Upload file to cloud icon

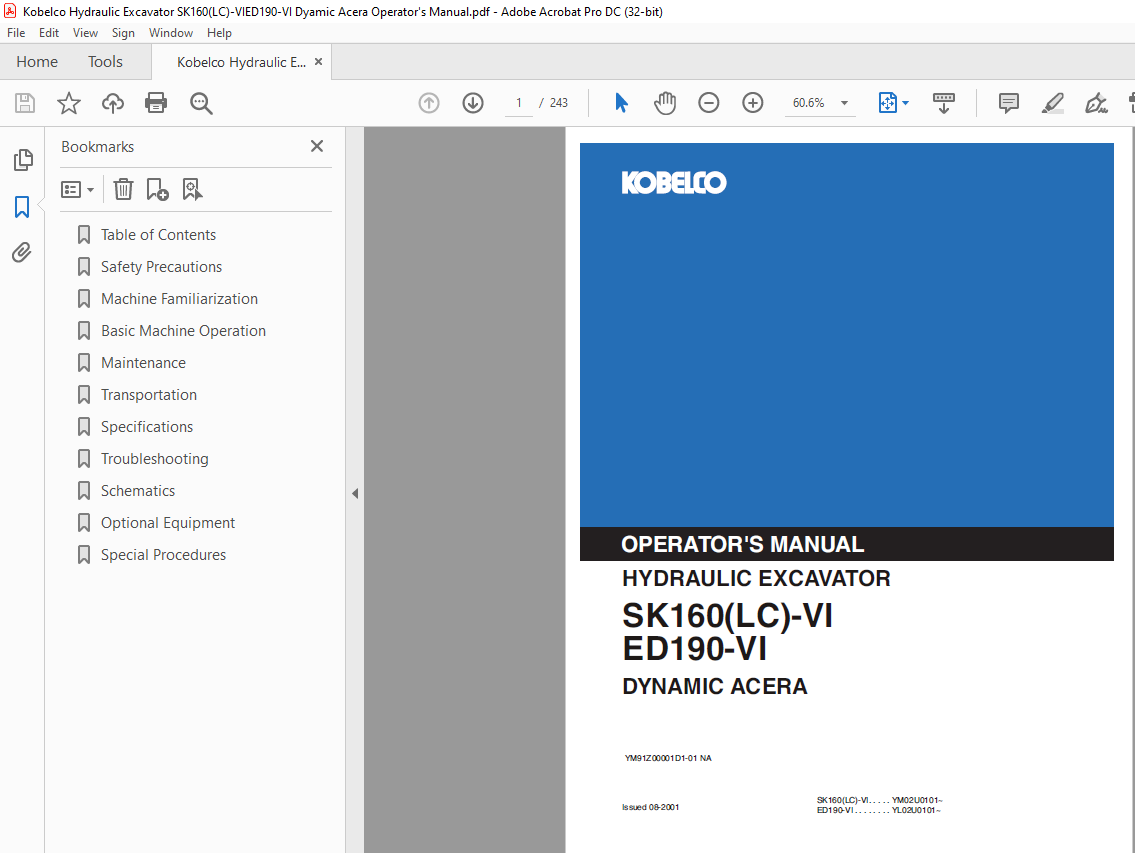(x=112, y=103)
